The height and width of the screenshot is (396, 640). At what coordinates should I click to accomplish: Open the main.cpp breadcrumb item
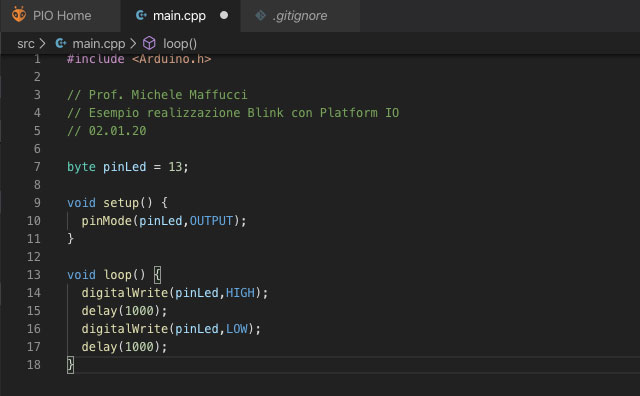(x=99, y=44)
